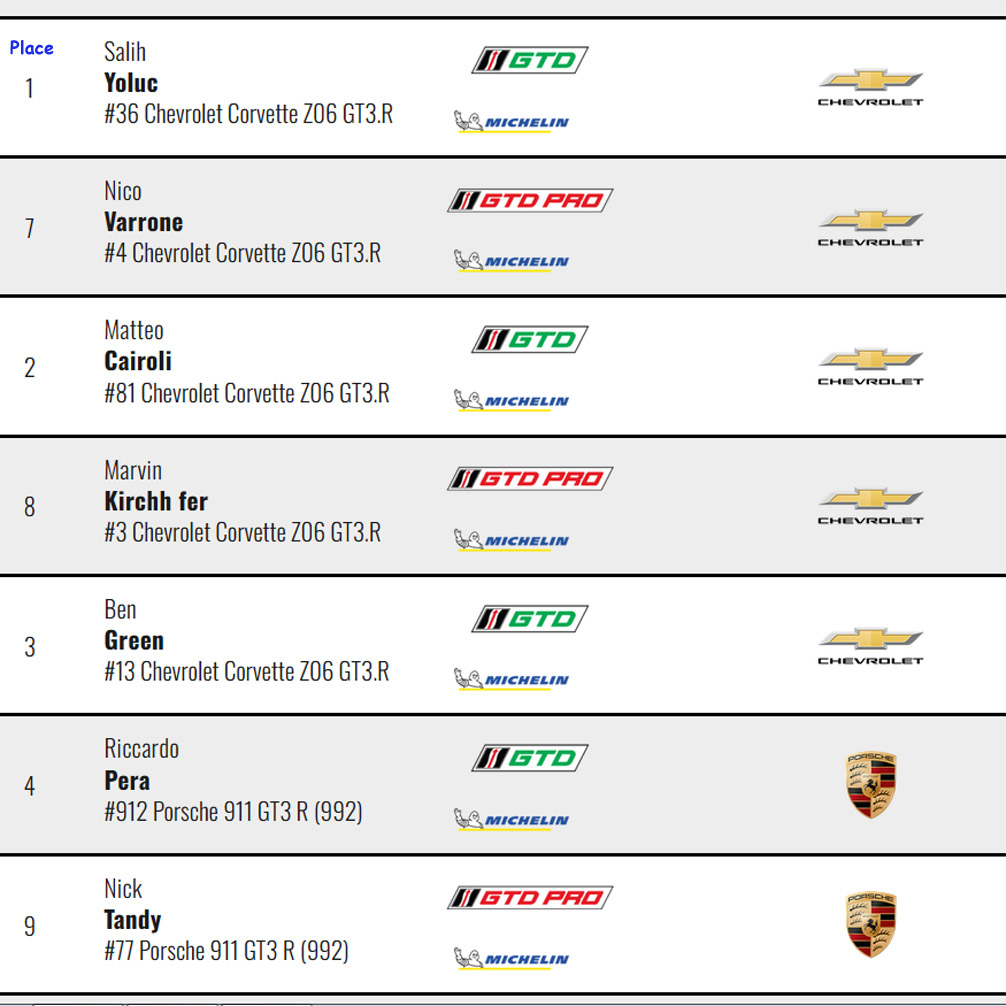Click the GTD PRO badge for Marvin Kirchhöfer

point(529,478)
